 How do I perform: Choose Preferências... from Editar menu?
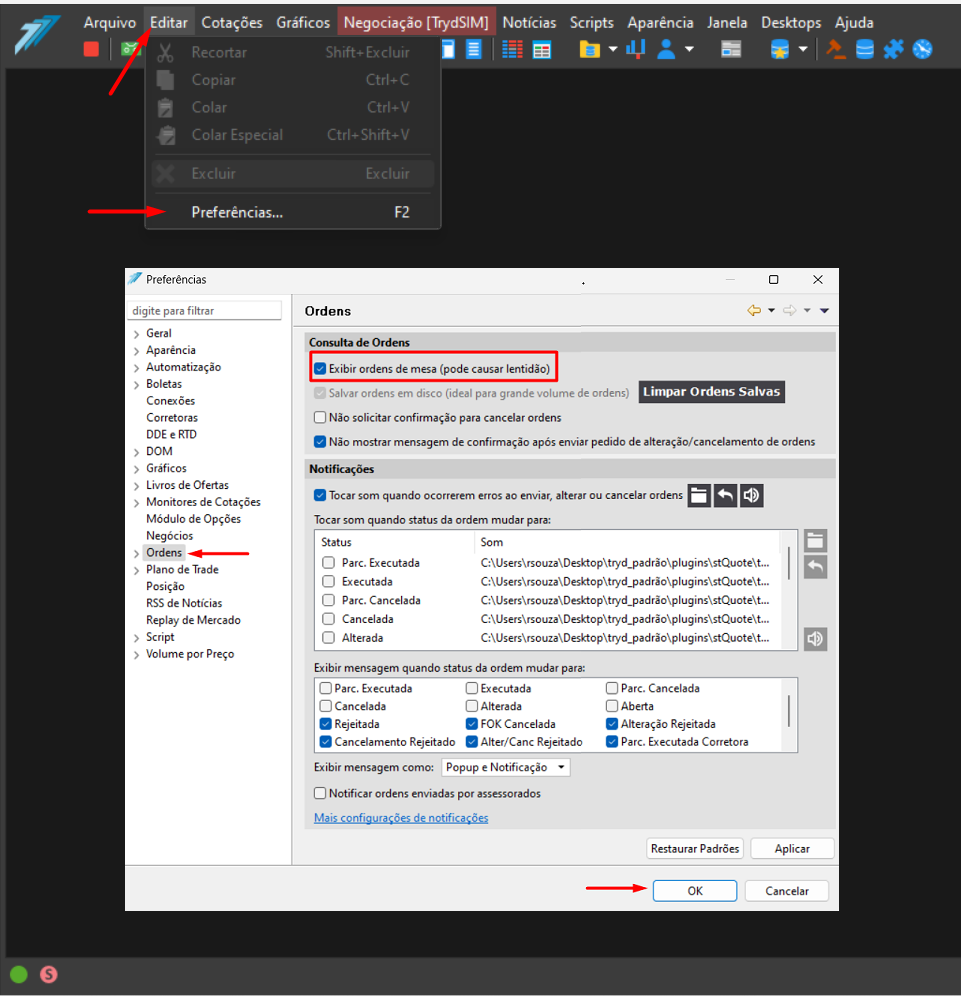click(x=293, y=212)
